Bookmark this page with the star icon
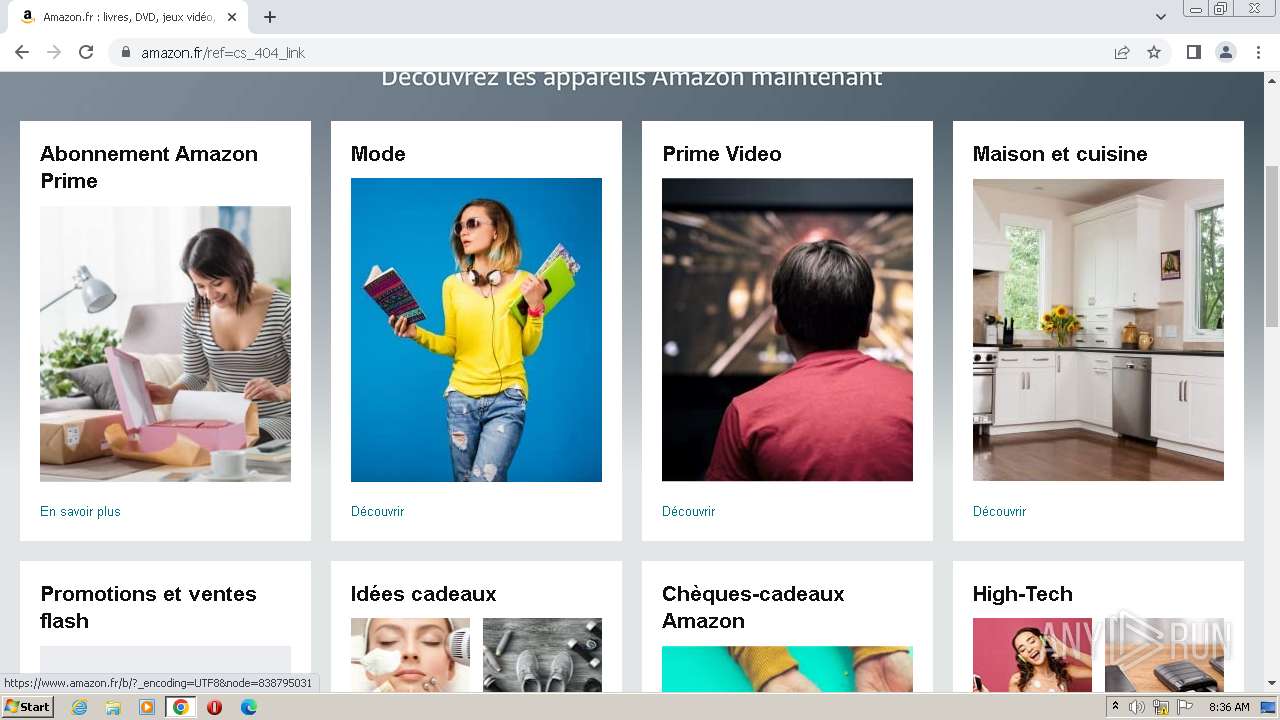The width and height of the screenshot is (1280, 720). point(1154,52)
